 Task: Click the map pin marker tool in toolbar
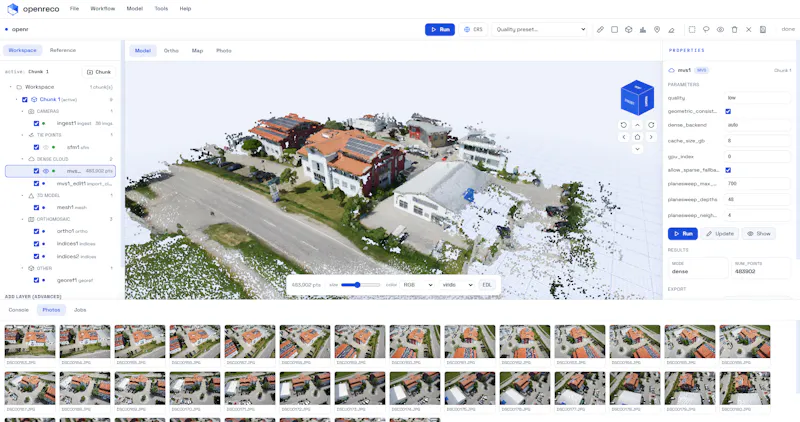tap(657, 30)
